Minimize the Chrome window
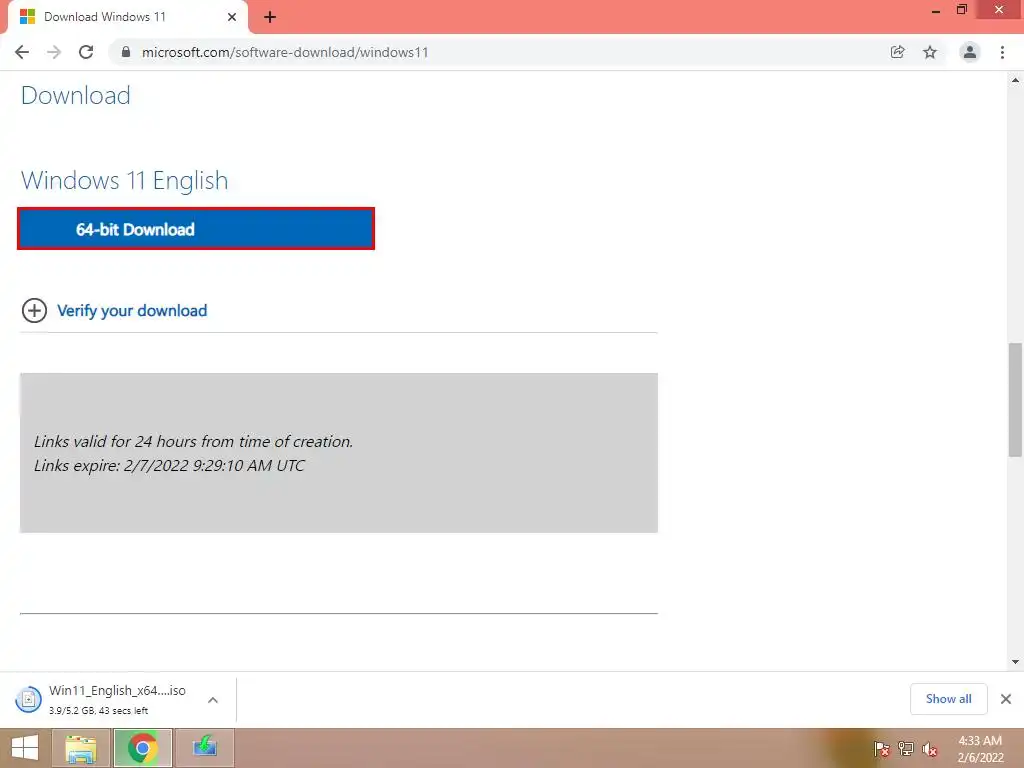Viewport: 1024px width, 768px height. 936,10
